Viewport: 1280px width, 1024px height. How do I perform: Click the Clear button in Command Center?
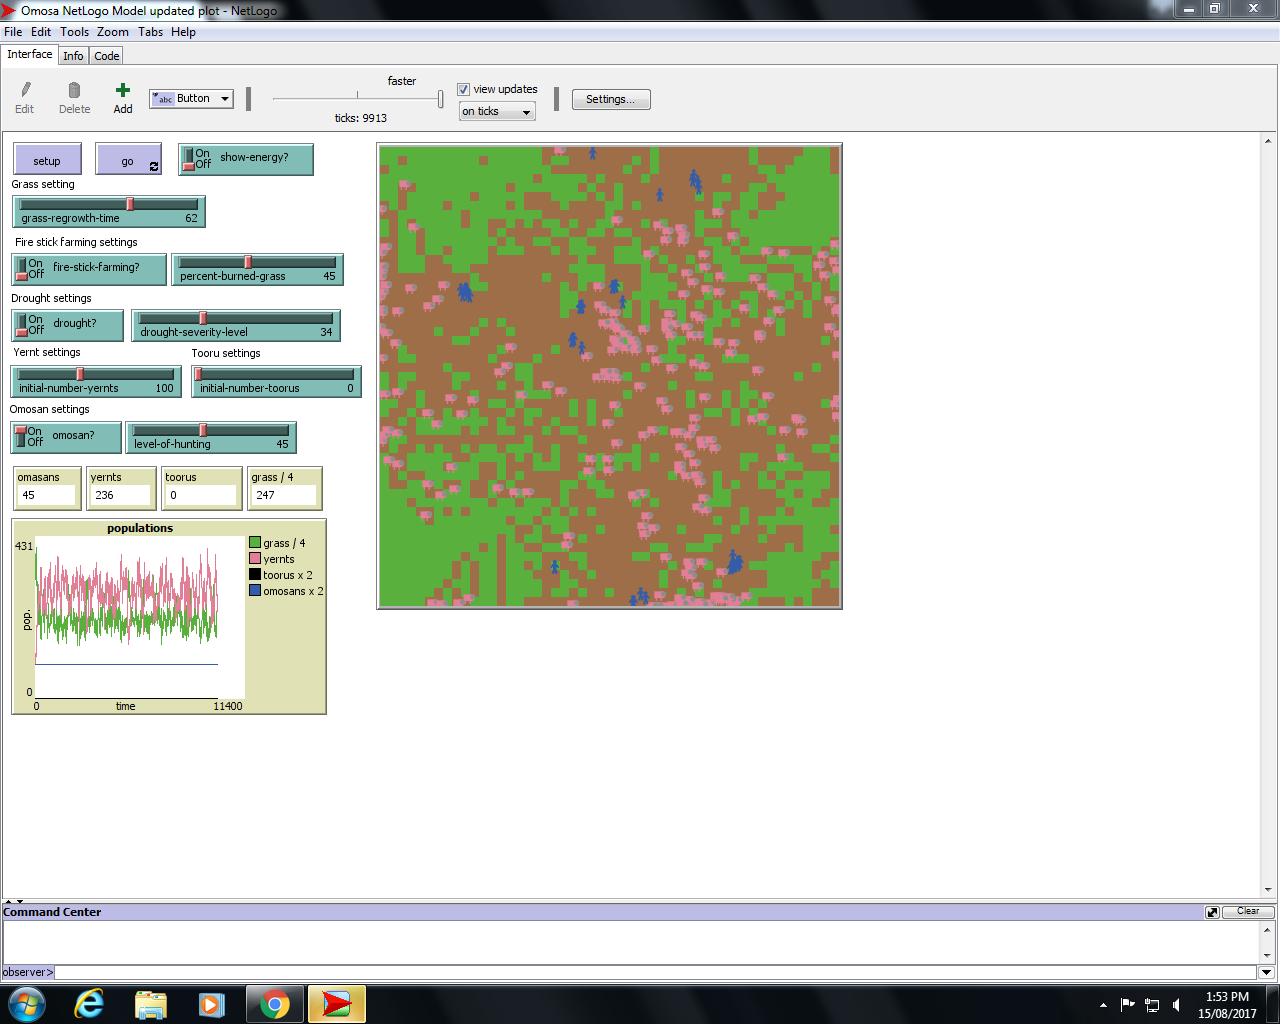point(1248,911)
